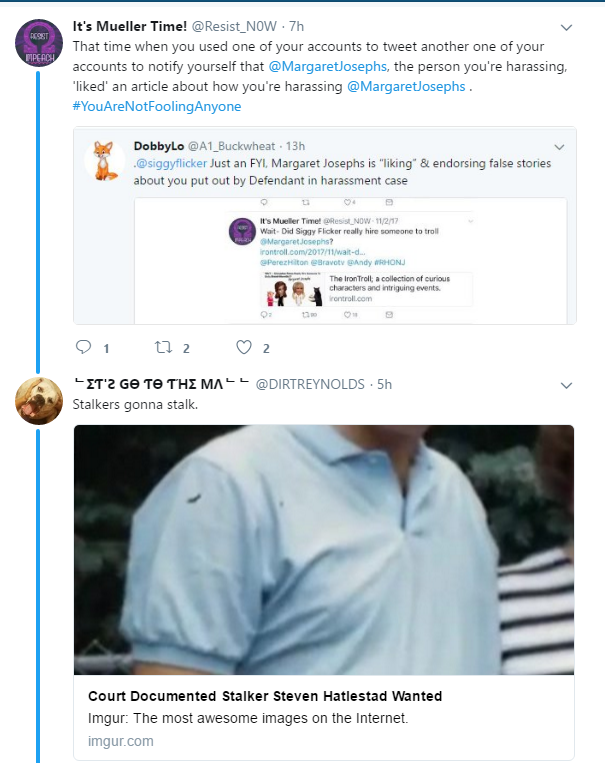Click the reply icon under Mueller Time tweet
Viewport: 605px width, 763px height.
(84, 348)
